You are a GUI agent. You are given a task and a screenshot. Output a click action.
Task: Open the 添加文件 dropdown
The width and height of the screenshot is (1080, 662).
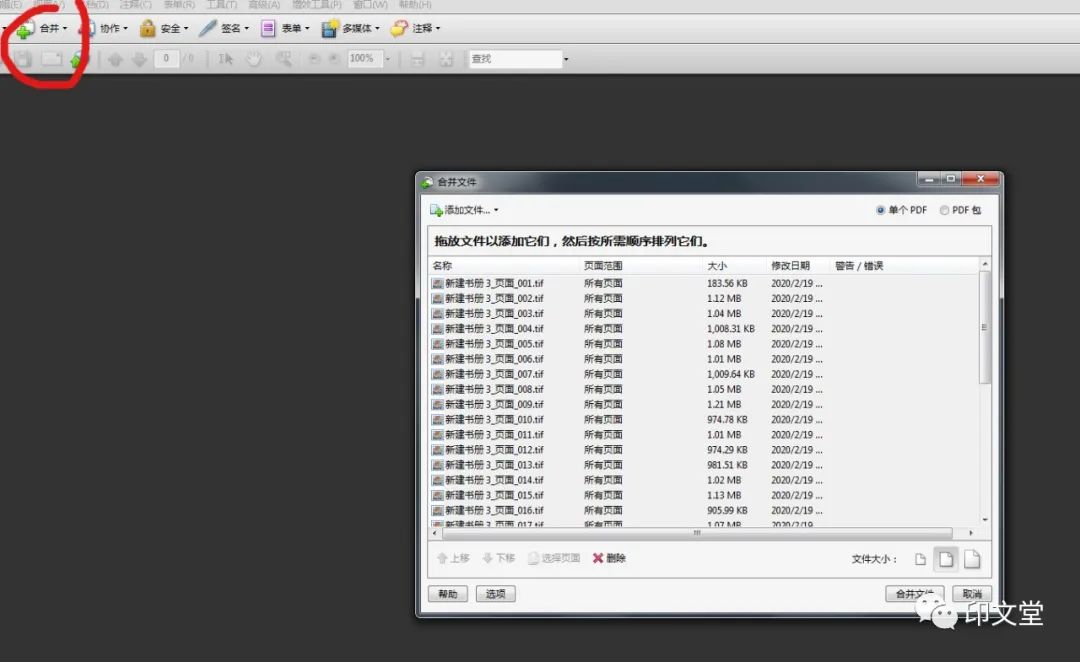click(464, 210)
